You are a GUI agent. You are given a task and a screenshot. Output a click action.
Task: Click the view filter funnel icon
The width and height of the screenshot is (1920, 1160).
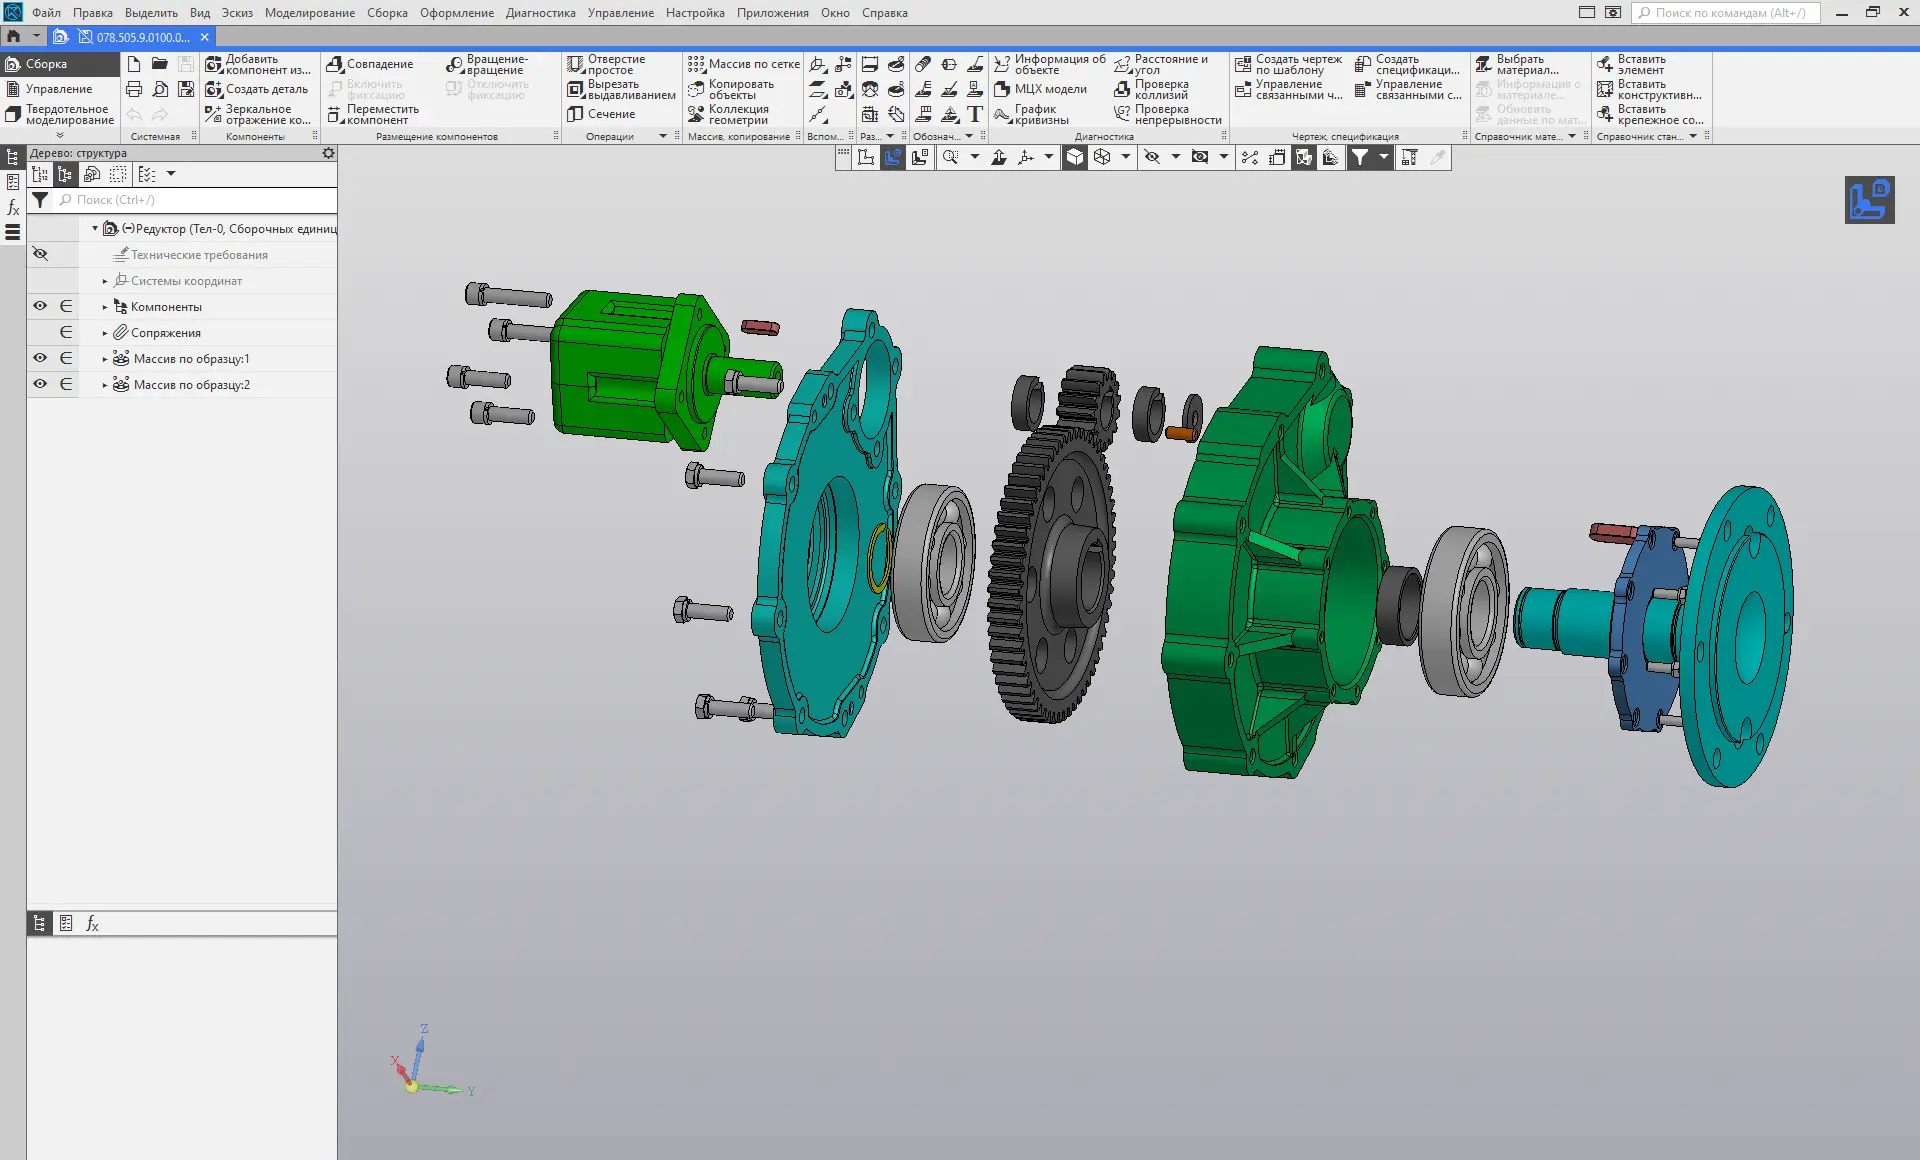pyautogui.click(x=1360, y=157)
